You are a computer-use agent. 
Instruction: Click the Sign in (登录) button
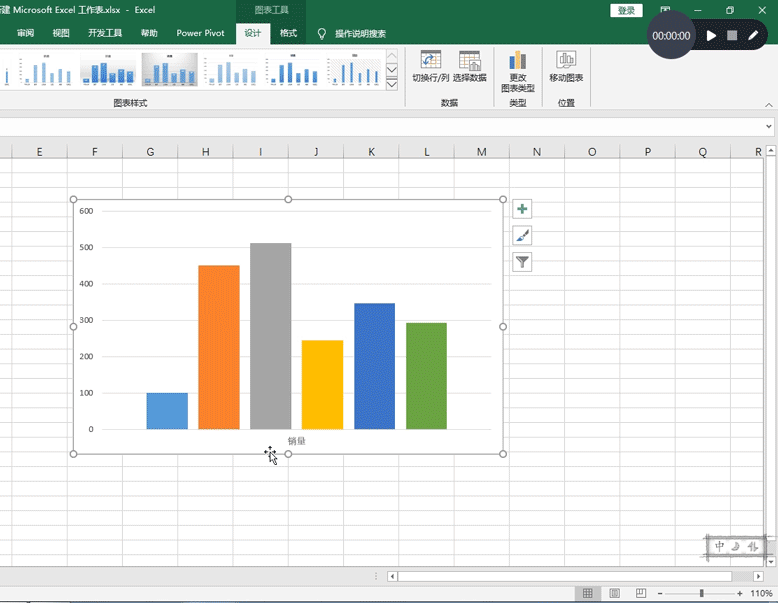click(626, 10)
